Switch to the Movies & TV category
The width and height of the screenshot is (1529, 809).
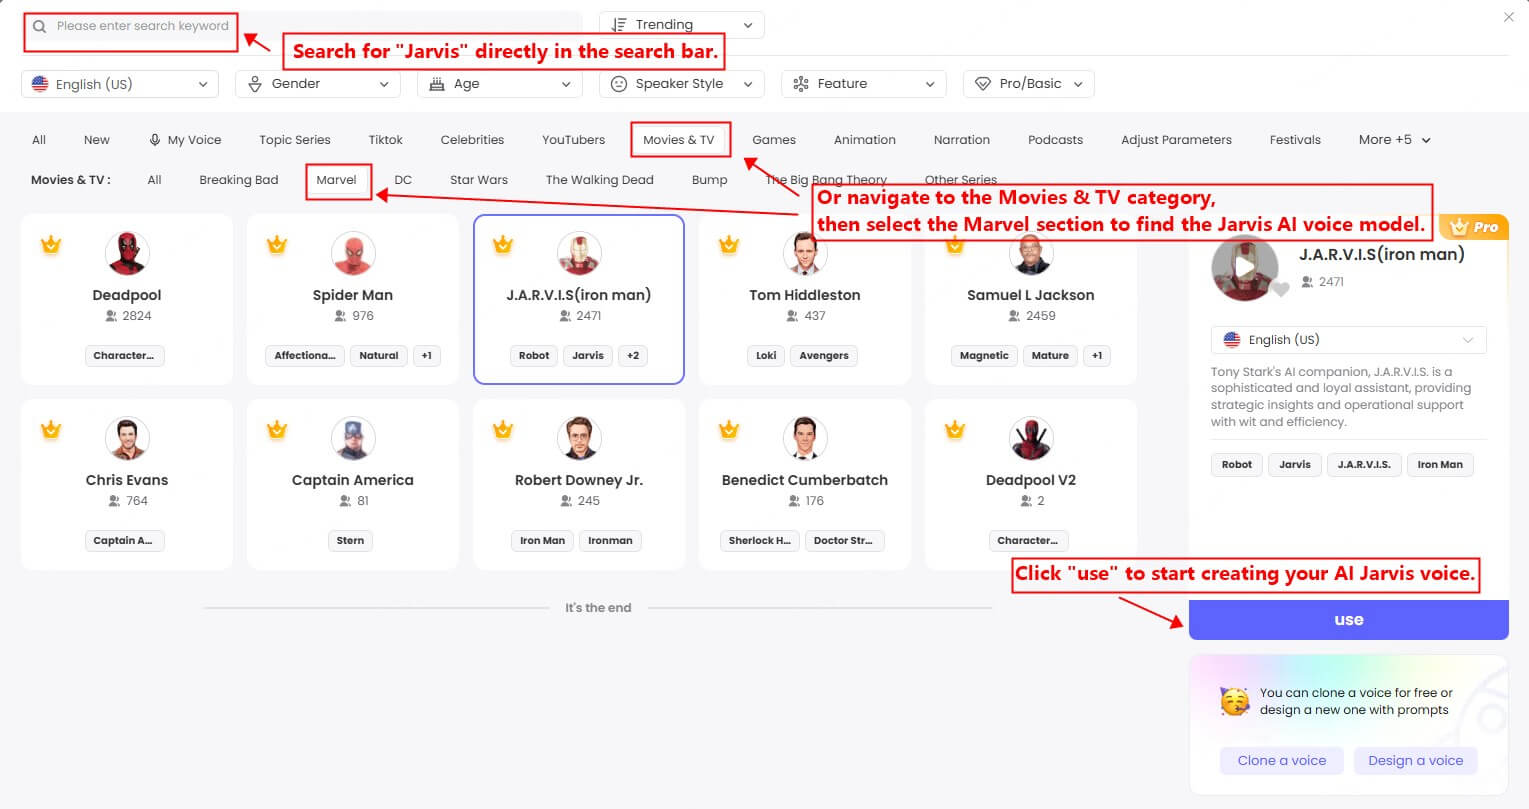(x=680, y=139)
